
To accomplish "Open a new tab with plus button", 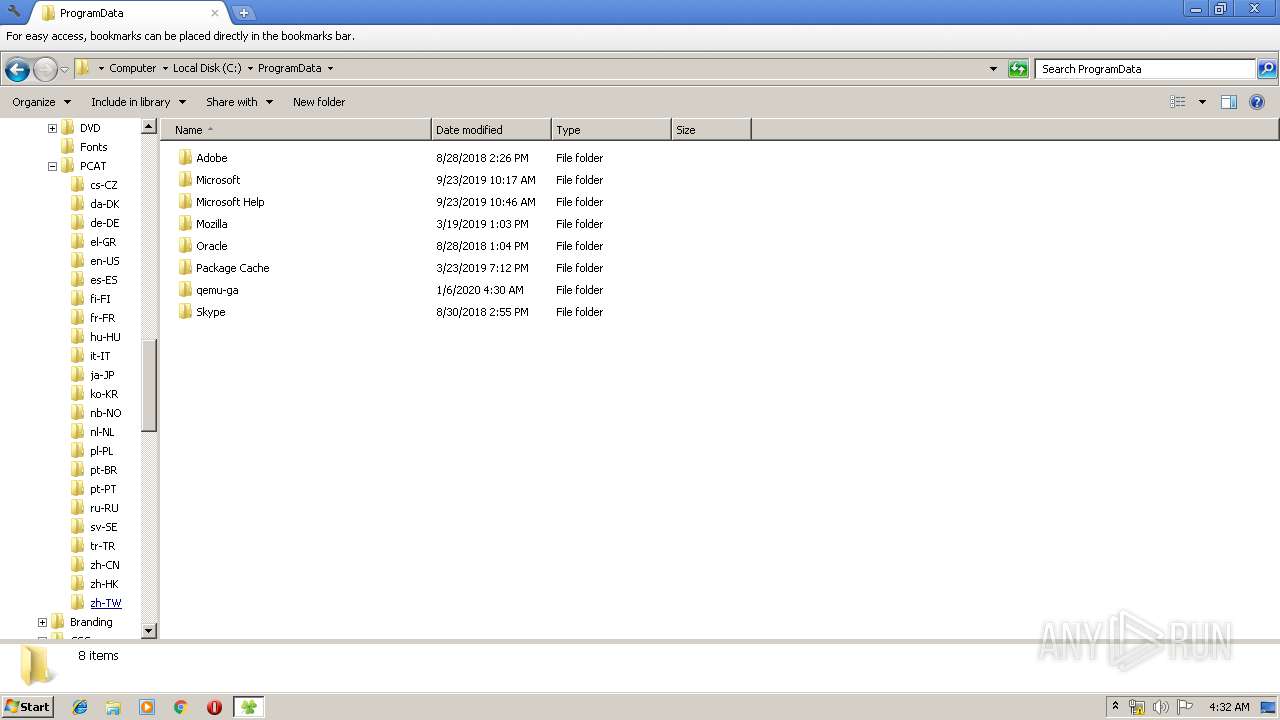I will [243, 13].
